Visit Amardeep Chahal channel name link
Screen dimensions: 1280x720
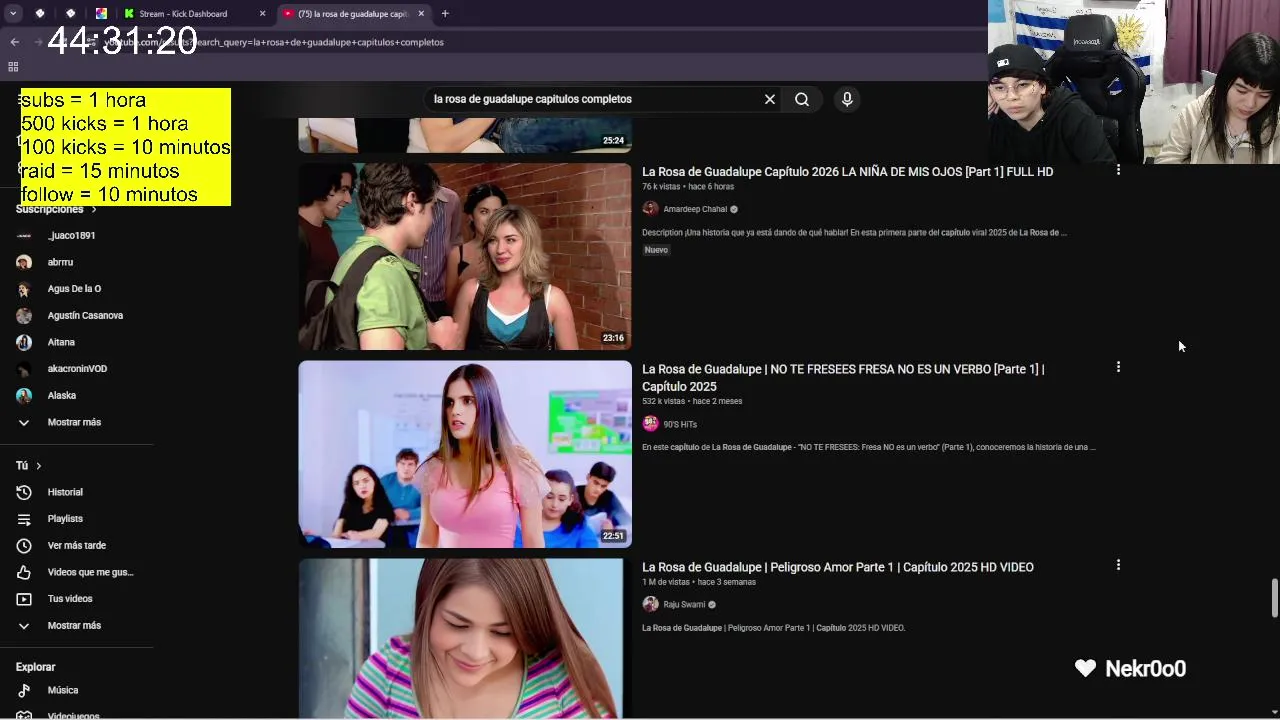(x=695, y=209)
